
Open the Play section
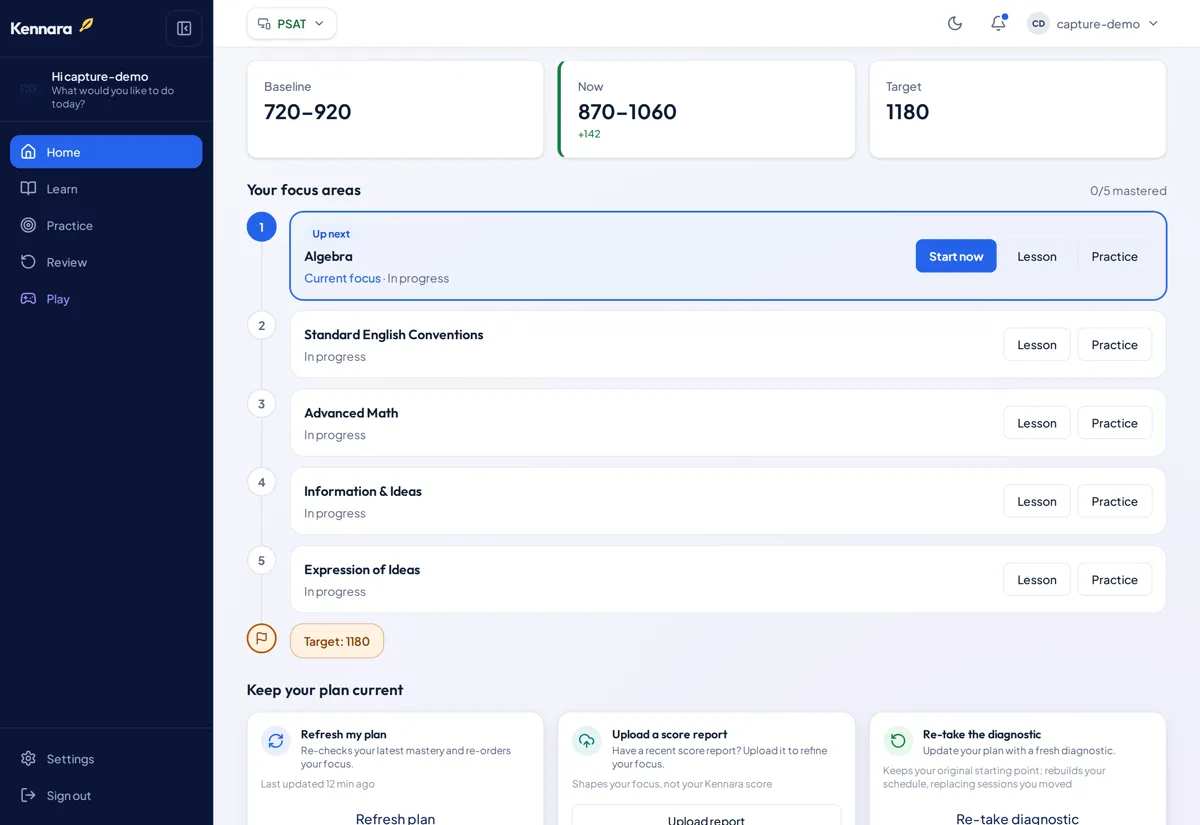point(106,299)
